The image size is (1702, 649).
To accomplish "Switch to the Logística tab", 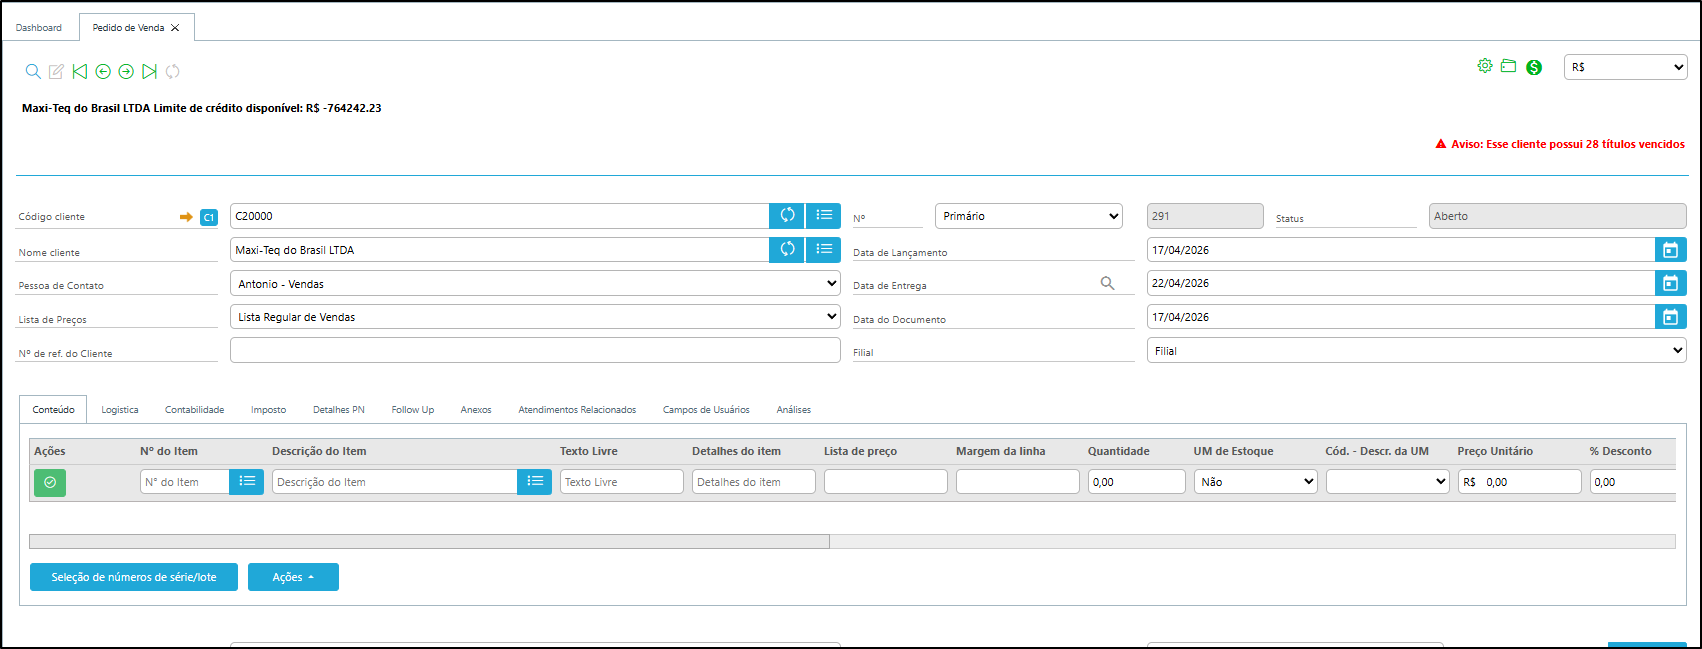I will pos(120,410).
